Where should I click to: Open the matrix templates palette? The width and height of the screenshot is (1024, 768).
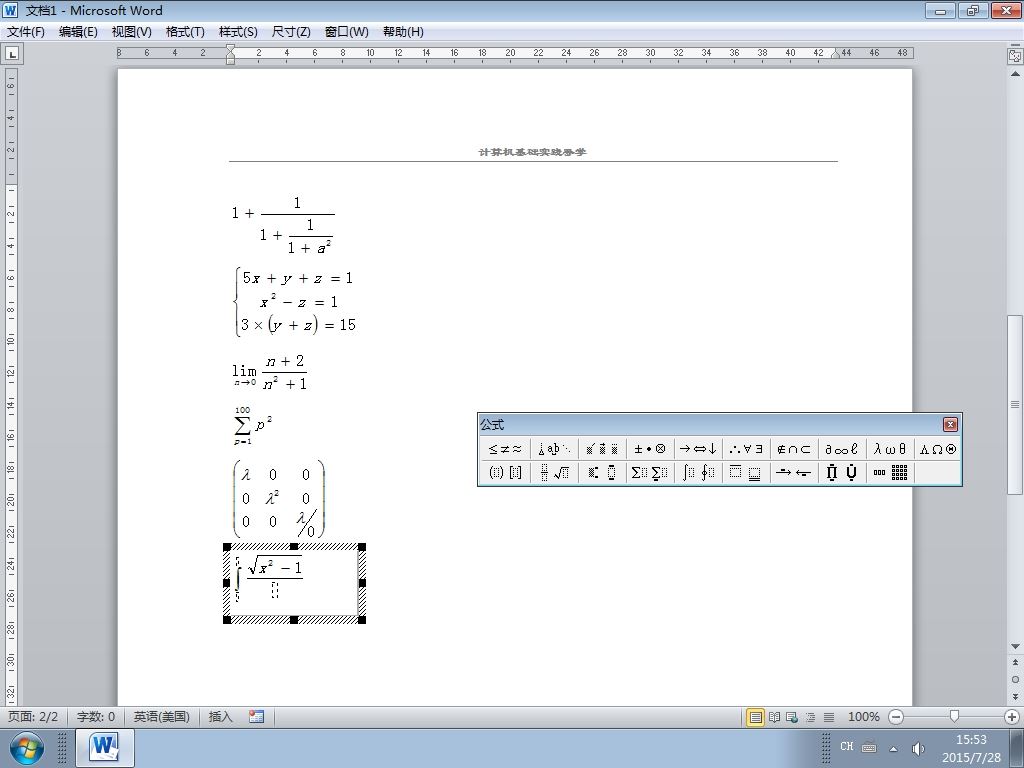[889, 472]
